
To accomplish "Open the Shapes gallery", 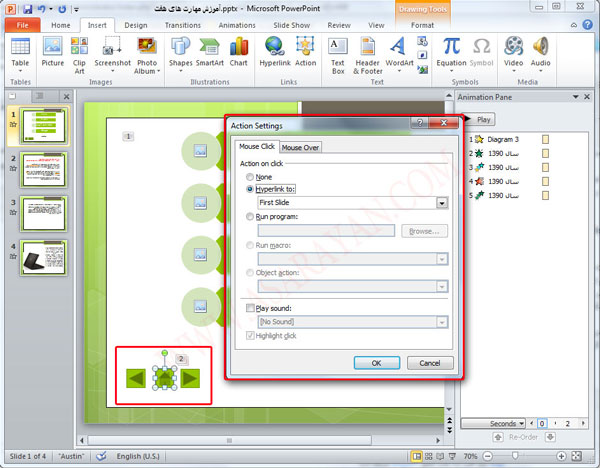I will [x=180, y=52].
